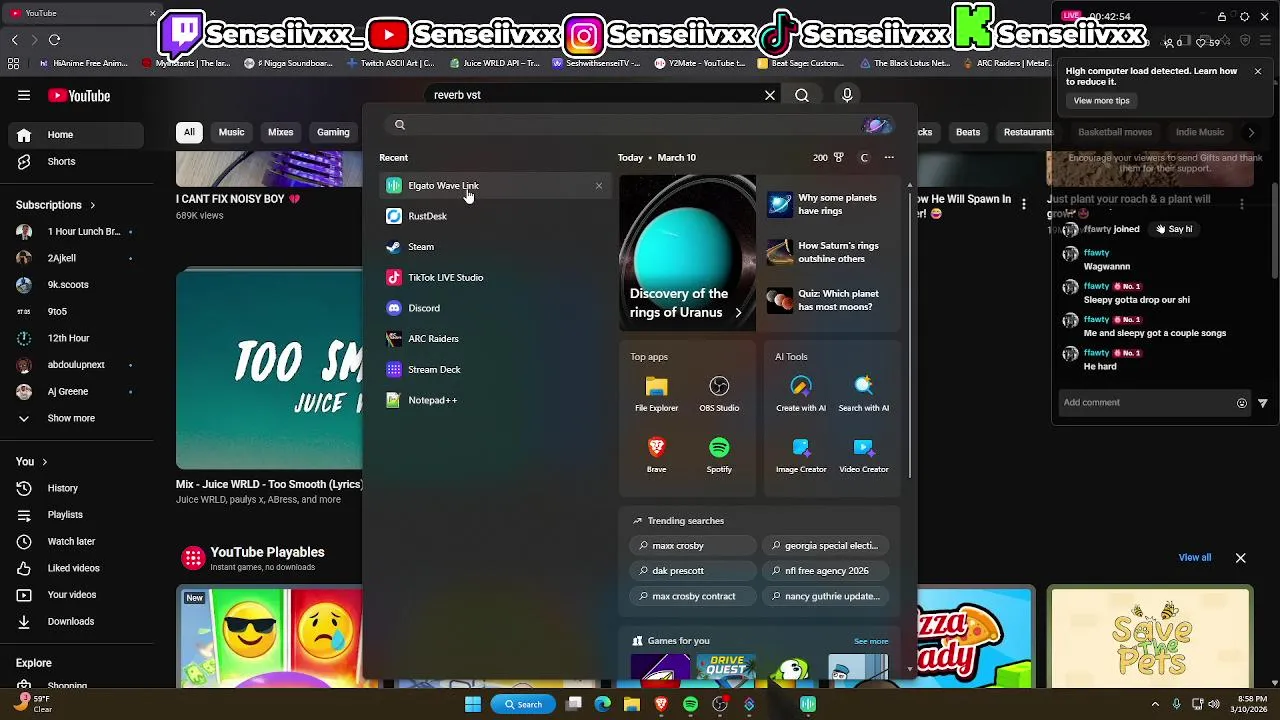Open the rewards trophy icon showing 200
Viewport: 1280px width, 720px height.
[838, 157]
